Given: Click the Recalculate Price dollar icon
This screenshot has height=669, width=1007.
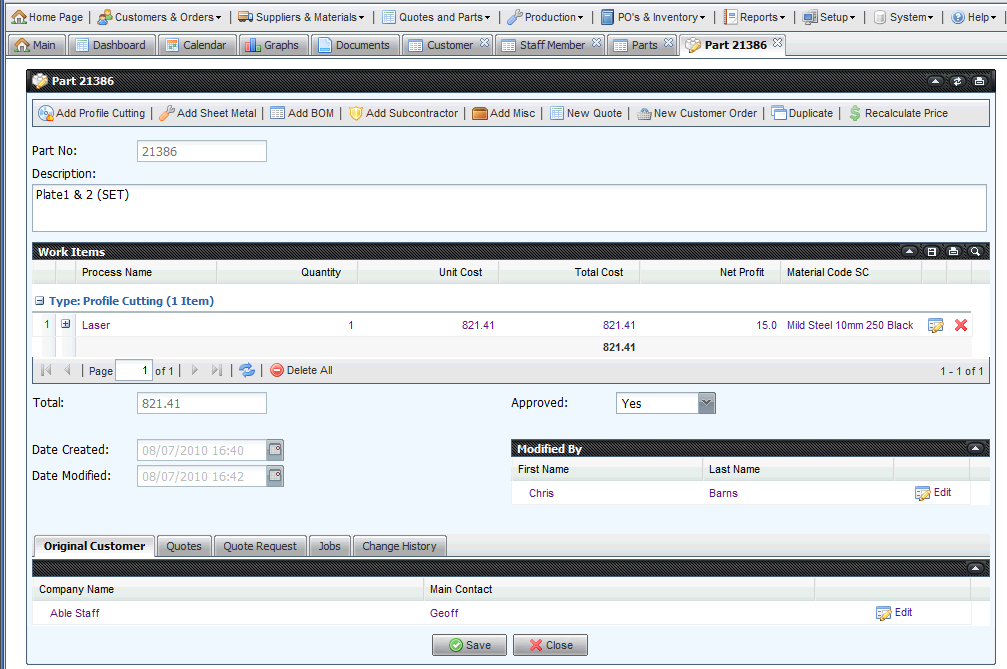Looking at the screenshot, I should (855, 114).
